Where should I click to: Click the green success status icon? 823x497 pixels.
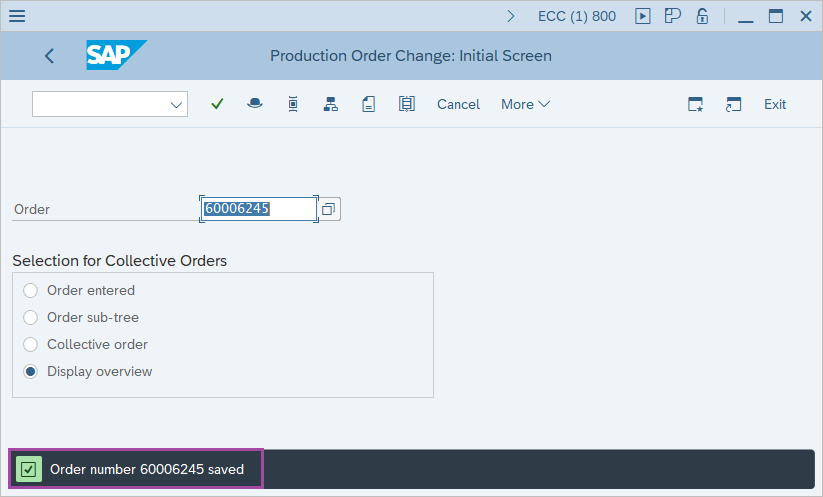[x=29, y=469]
